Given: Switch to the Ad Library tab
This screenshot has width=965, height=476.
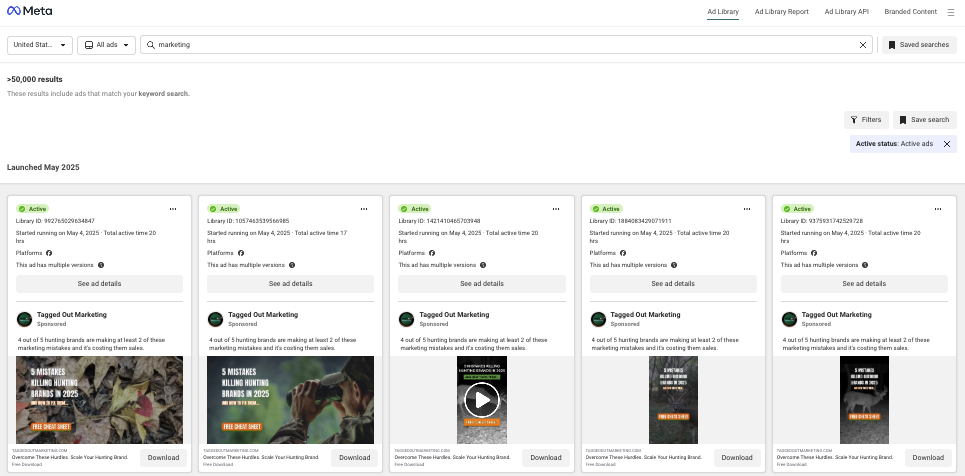Looking at the screenshot, I should point(723,12).
